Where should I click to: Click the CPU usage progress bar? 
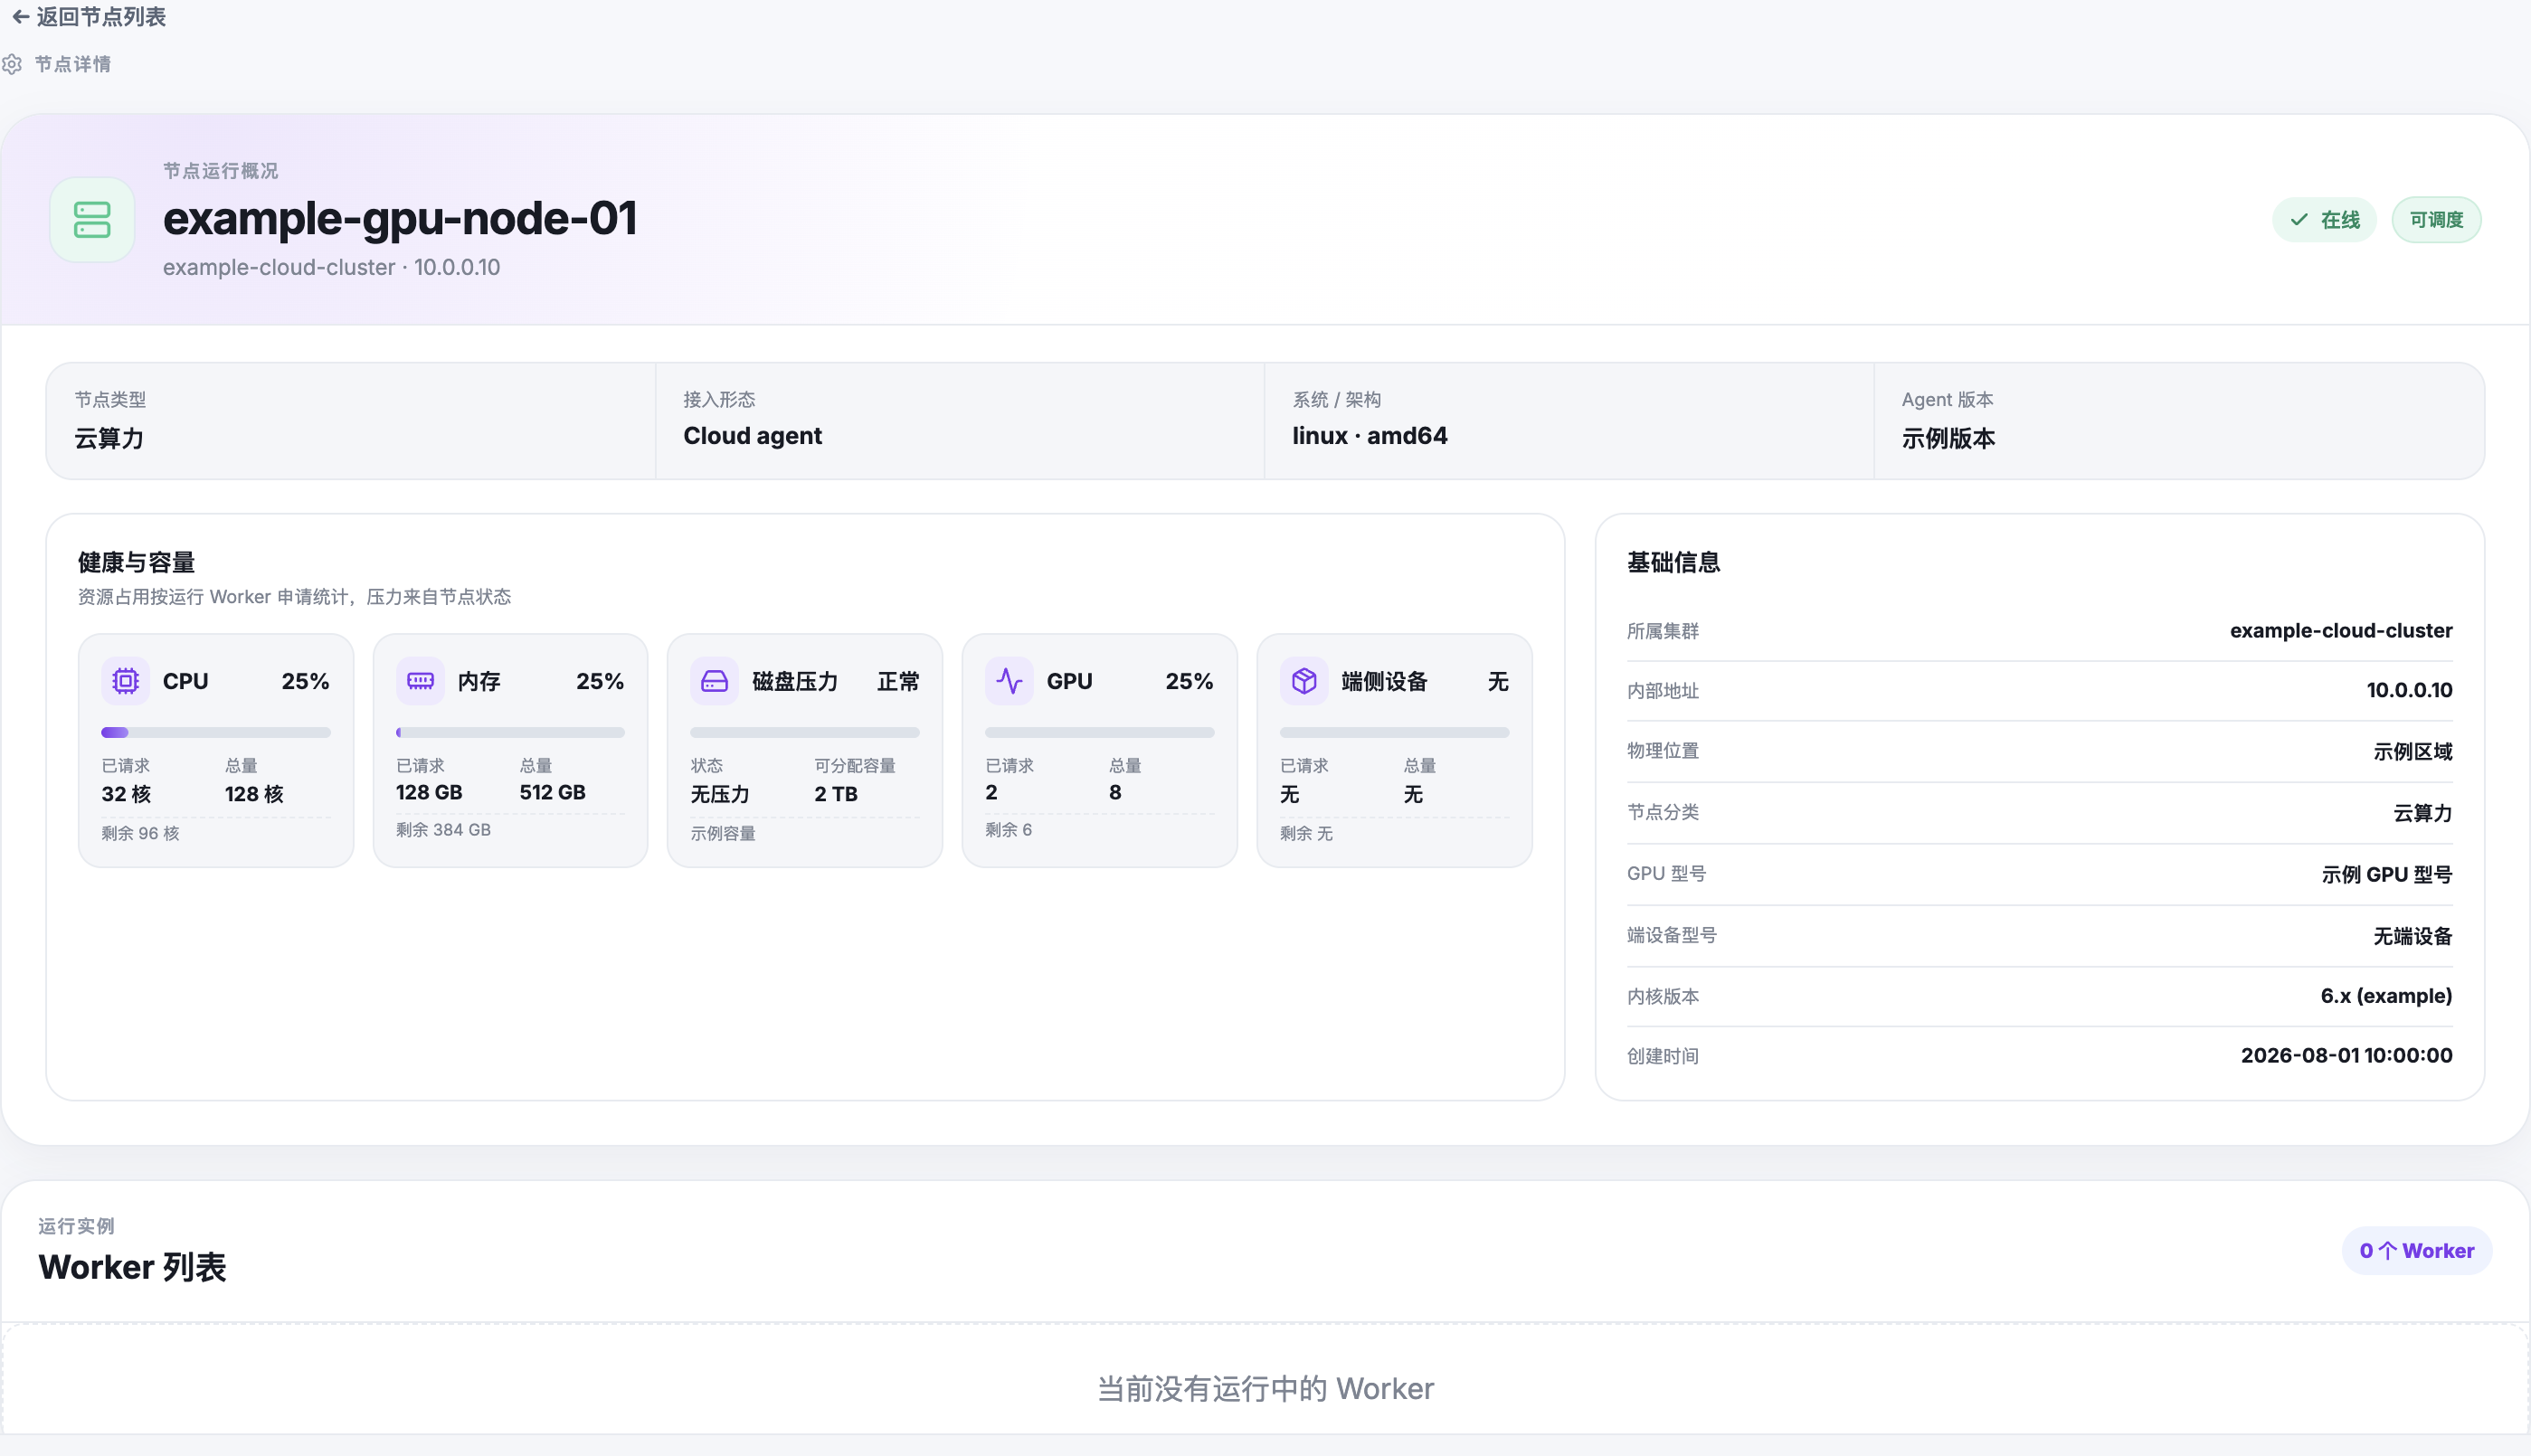coord(216,733)
